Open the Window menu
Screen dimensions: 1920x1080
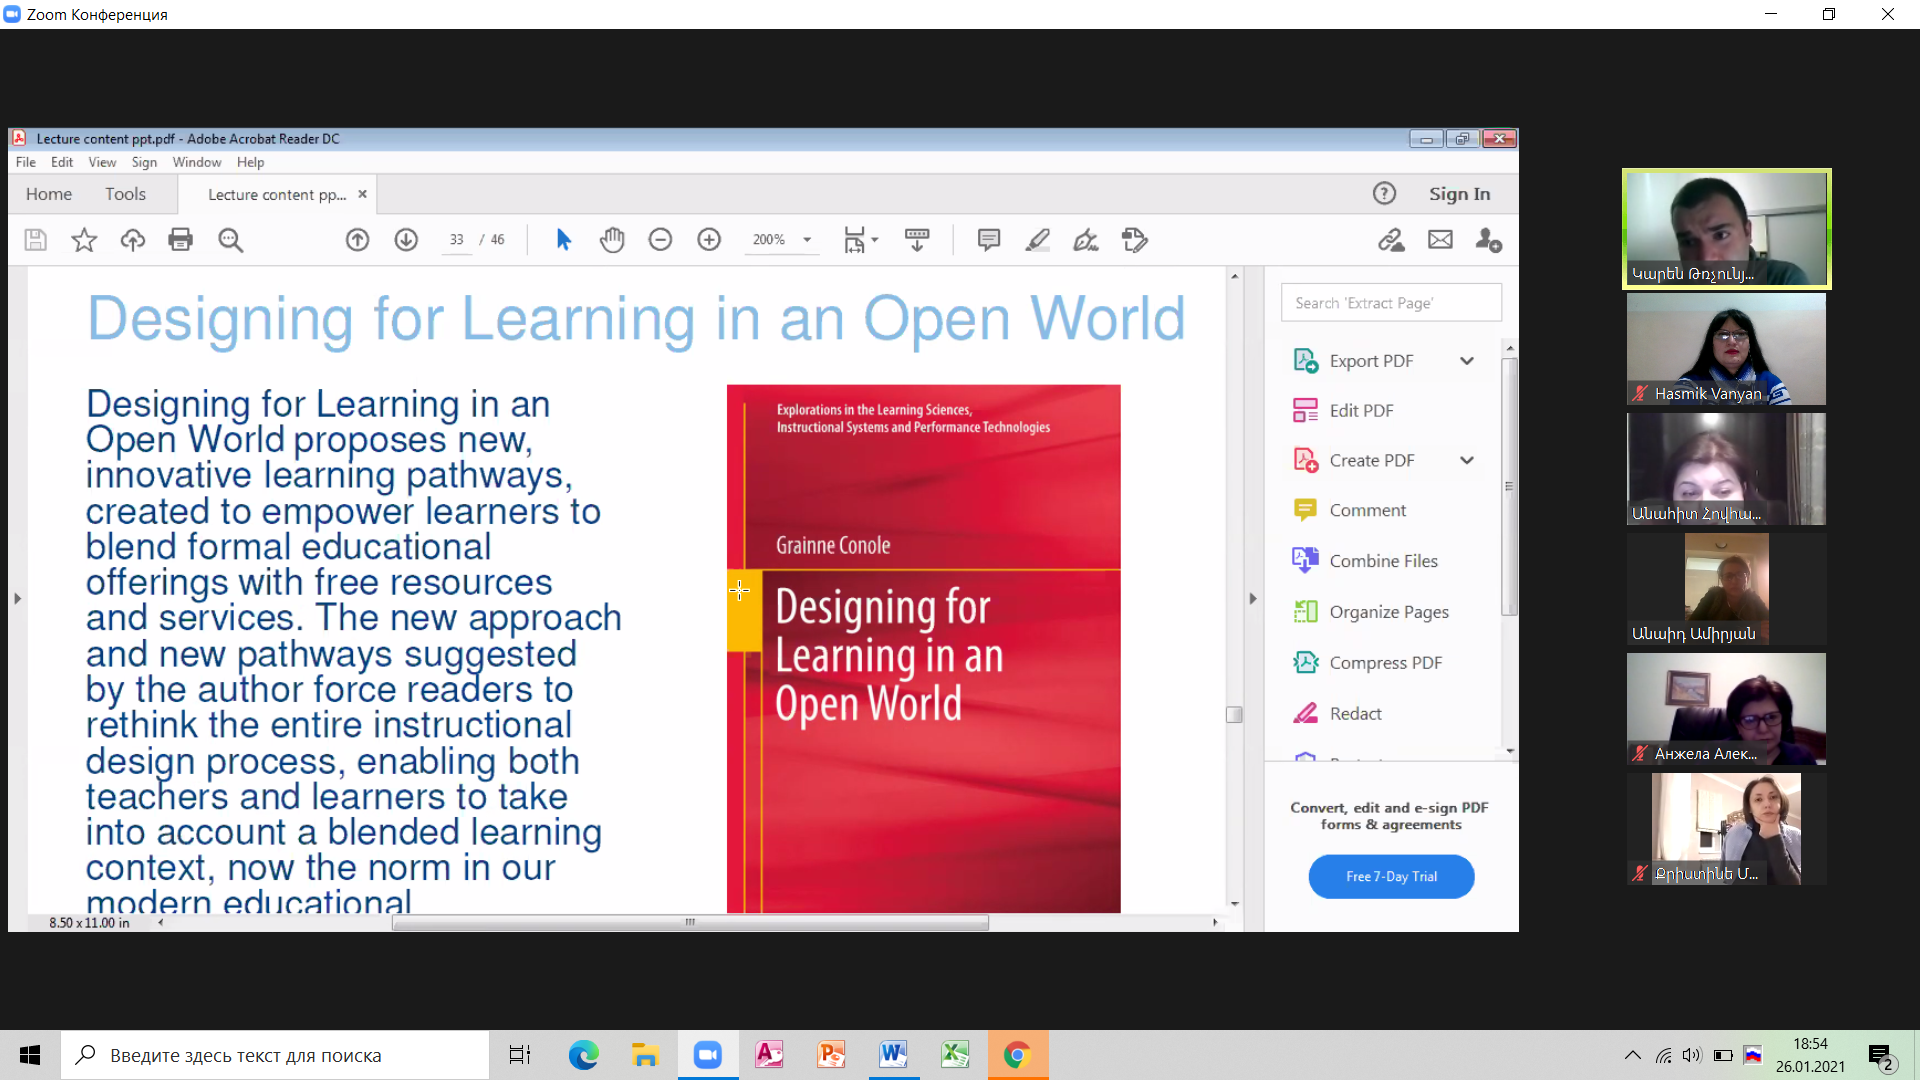(x=197, y=162)
